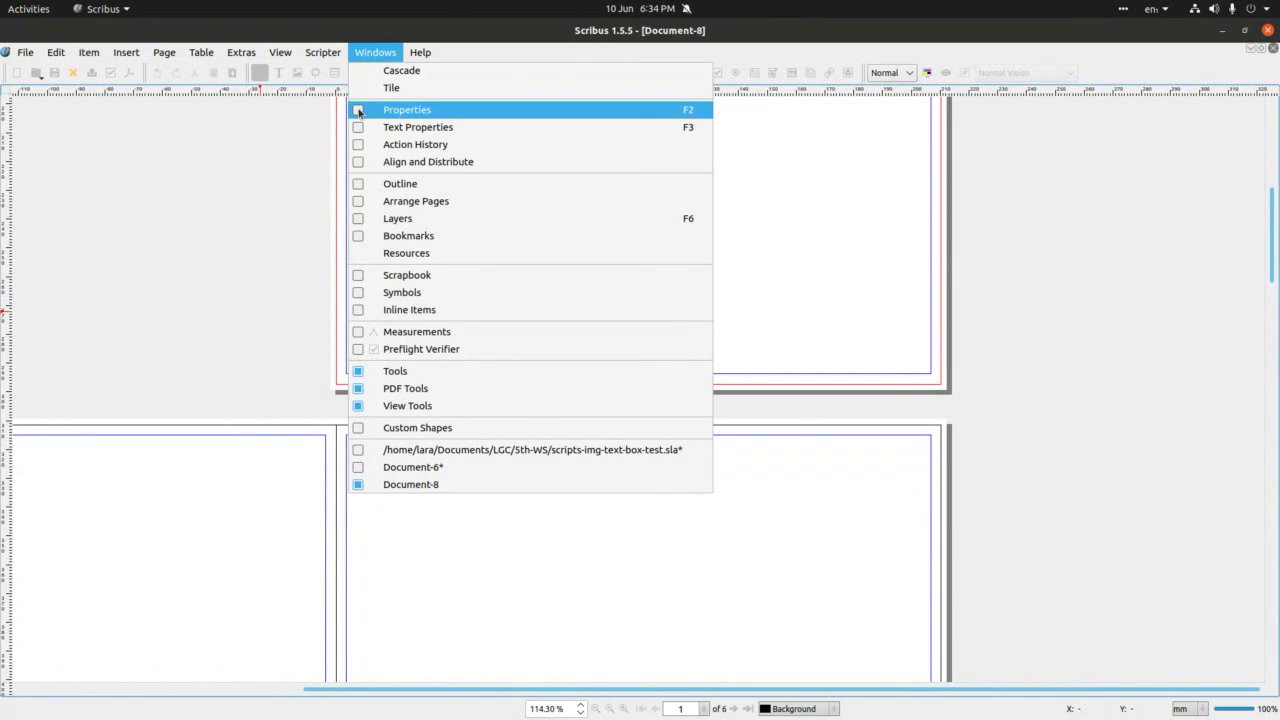The width and height of the screenshot is (1280, 720).
Task: Toggle Preview Mode eye icon
Action: point(946,73)
